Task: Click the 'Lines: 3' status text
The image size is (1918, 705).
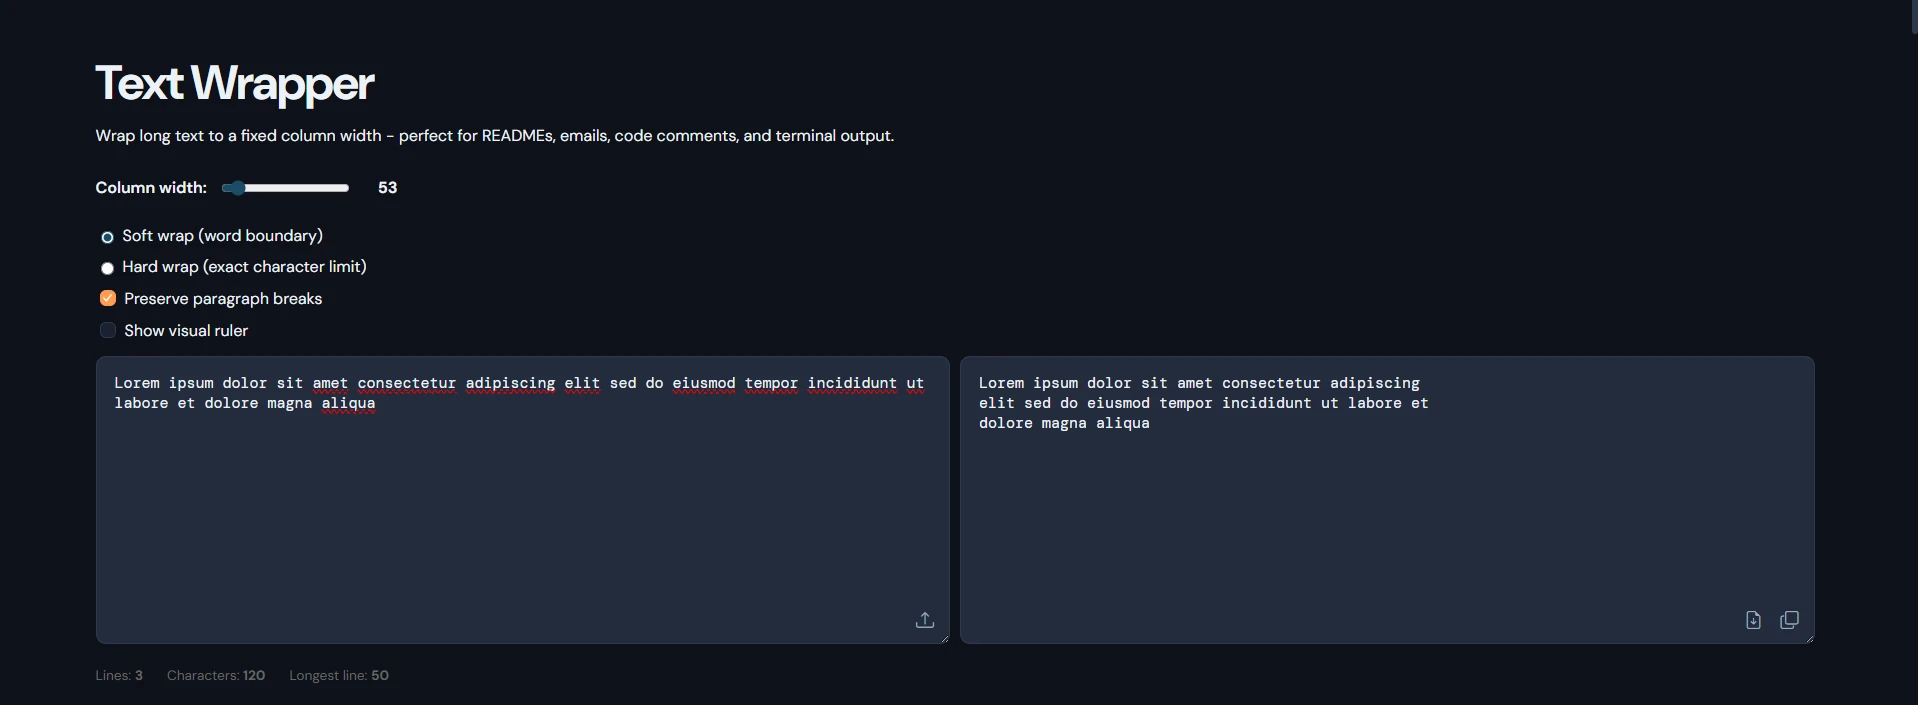Action: point(119,675)
